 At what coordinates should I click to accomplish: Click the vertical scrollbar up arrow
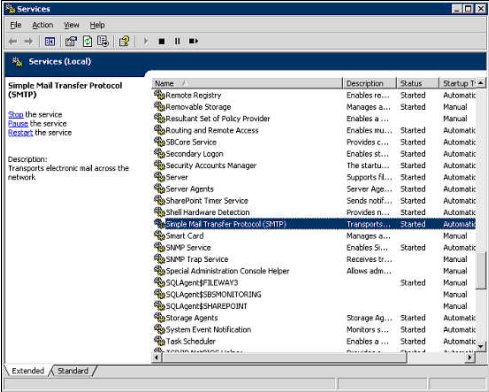coord(481,83)
